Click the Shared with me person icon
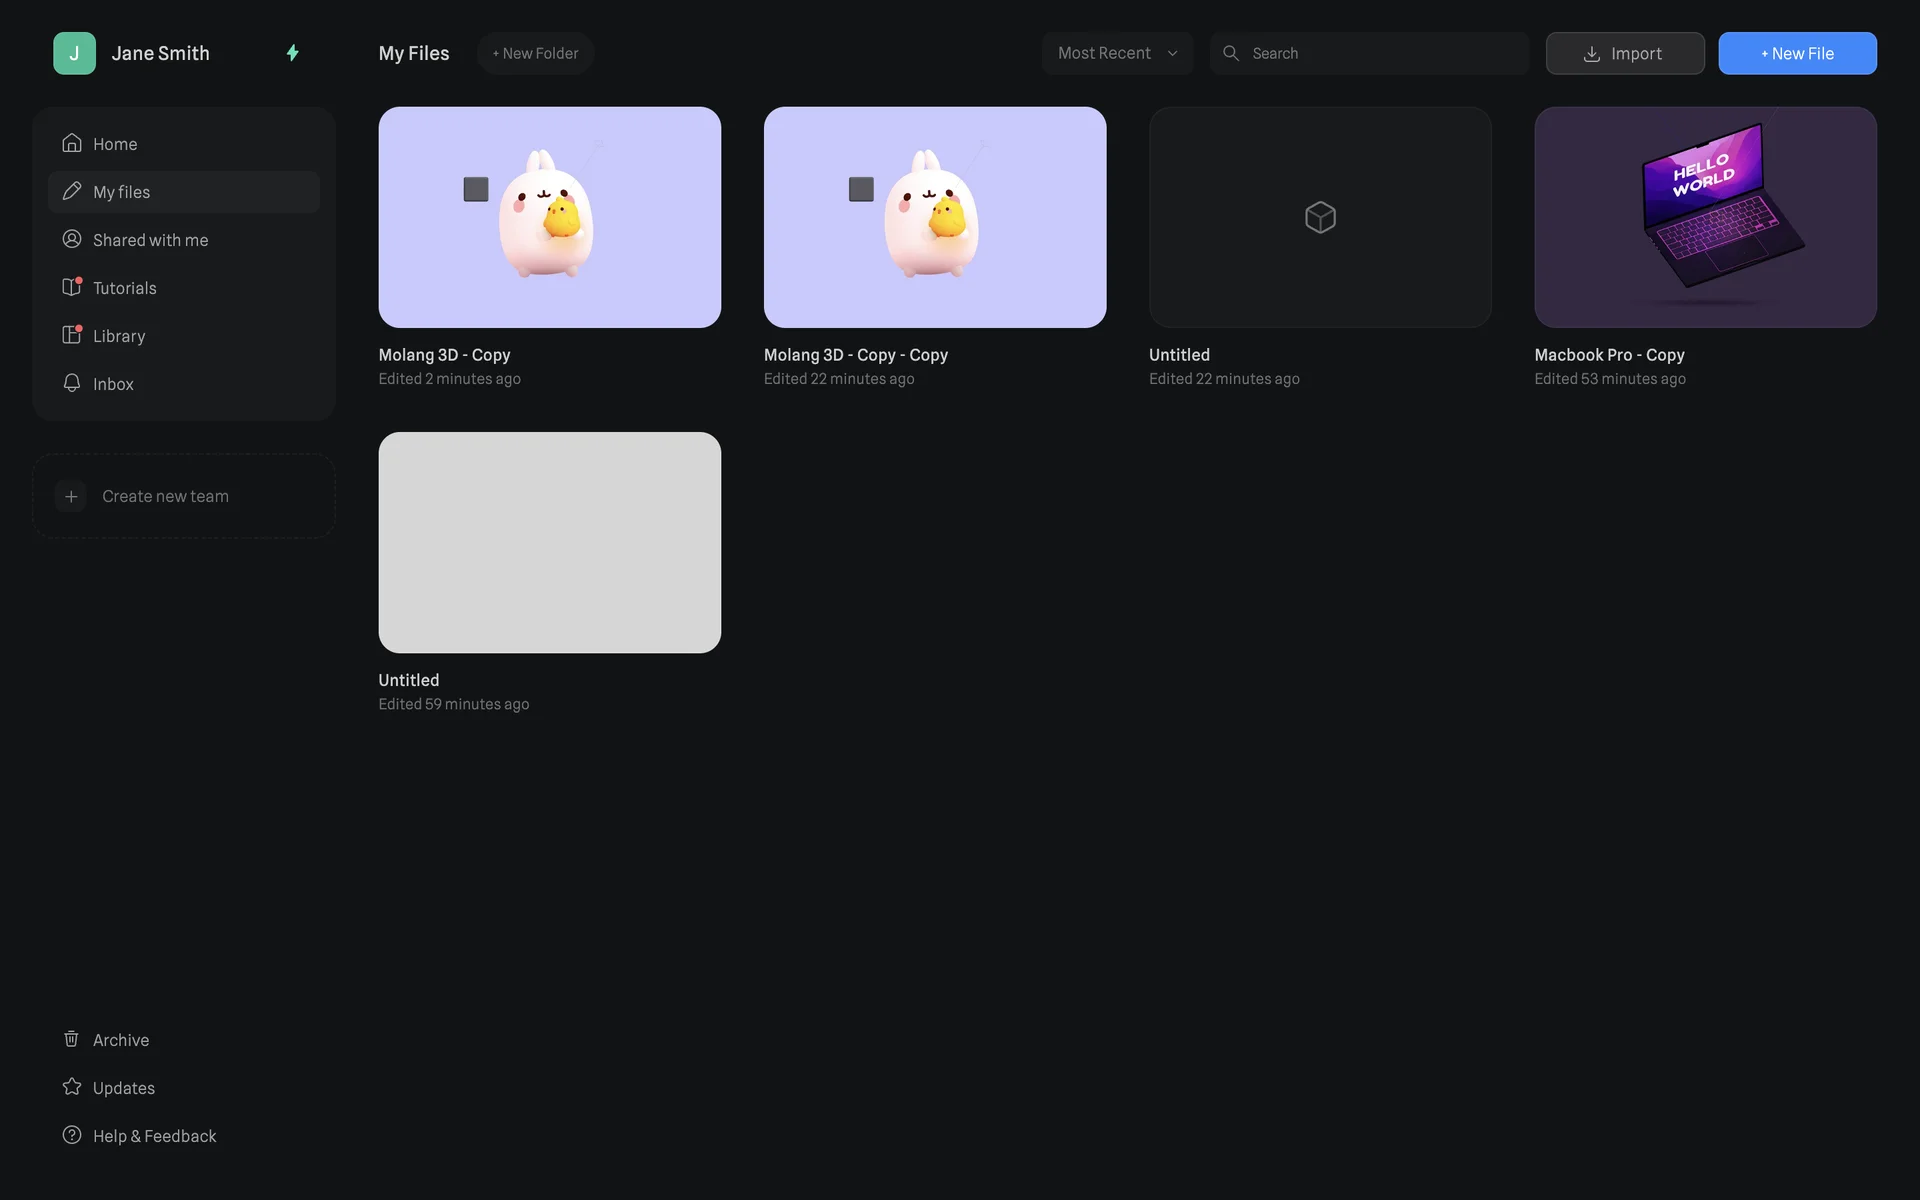1920x1200 pixels. click(72, 239)
